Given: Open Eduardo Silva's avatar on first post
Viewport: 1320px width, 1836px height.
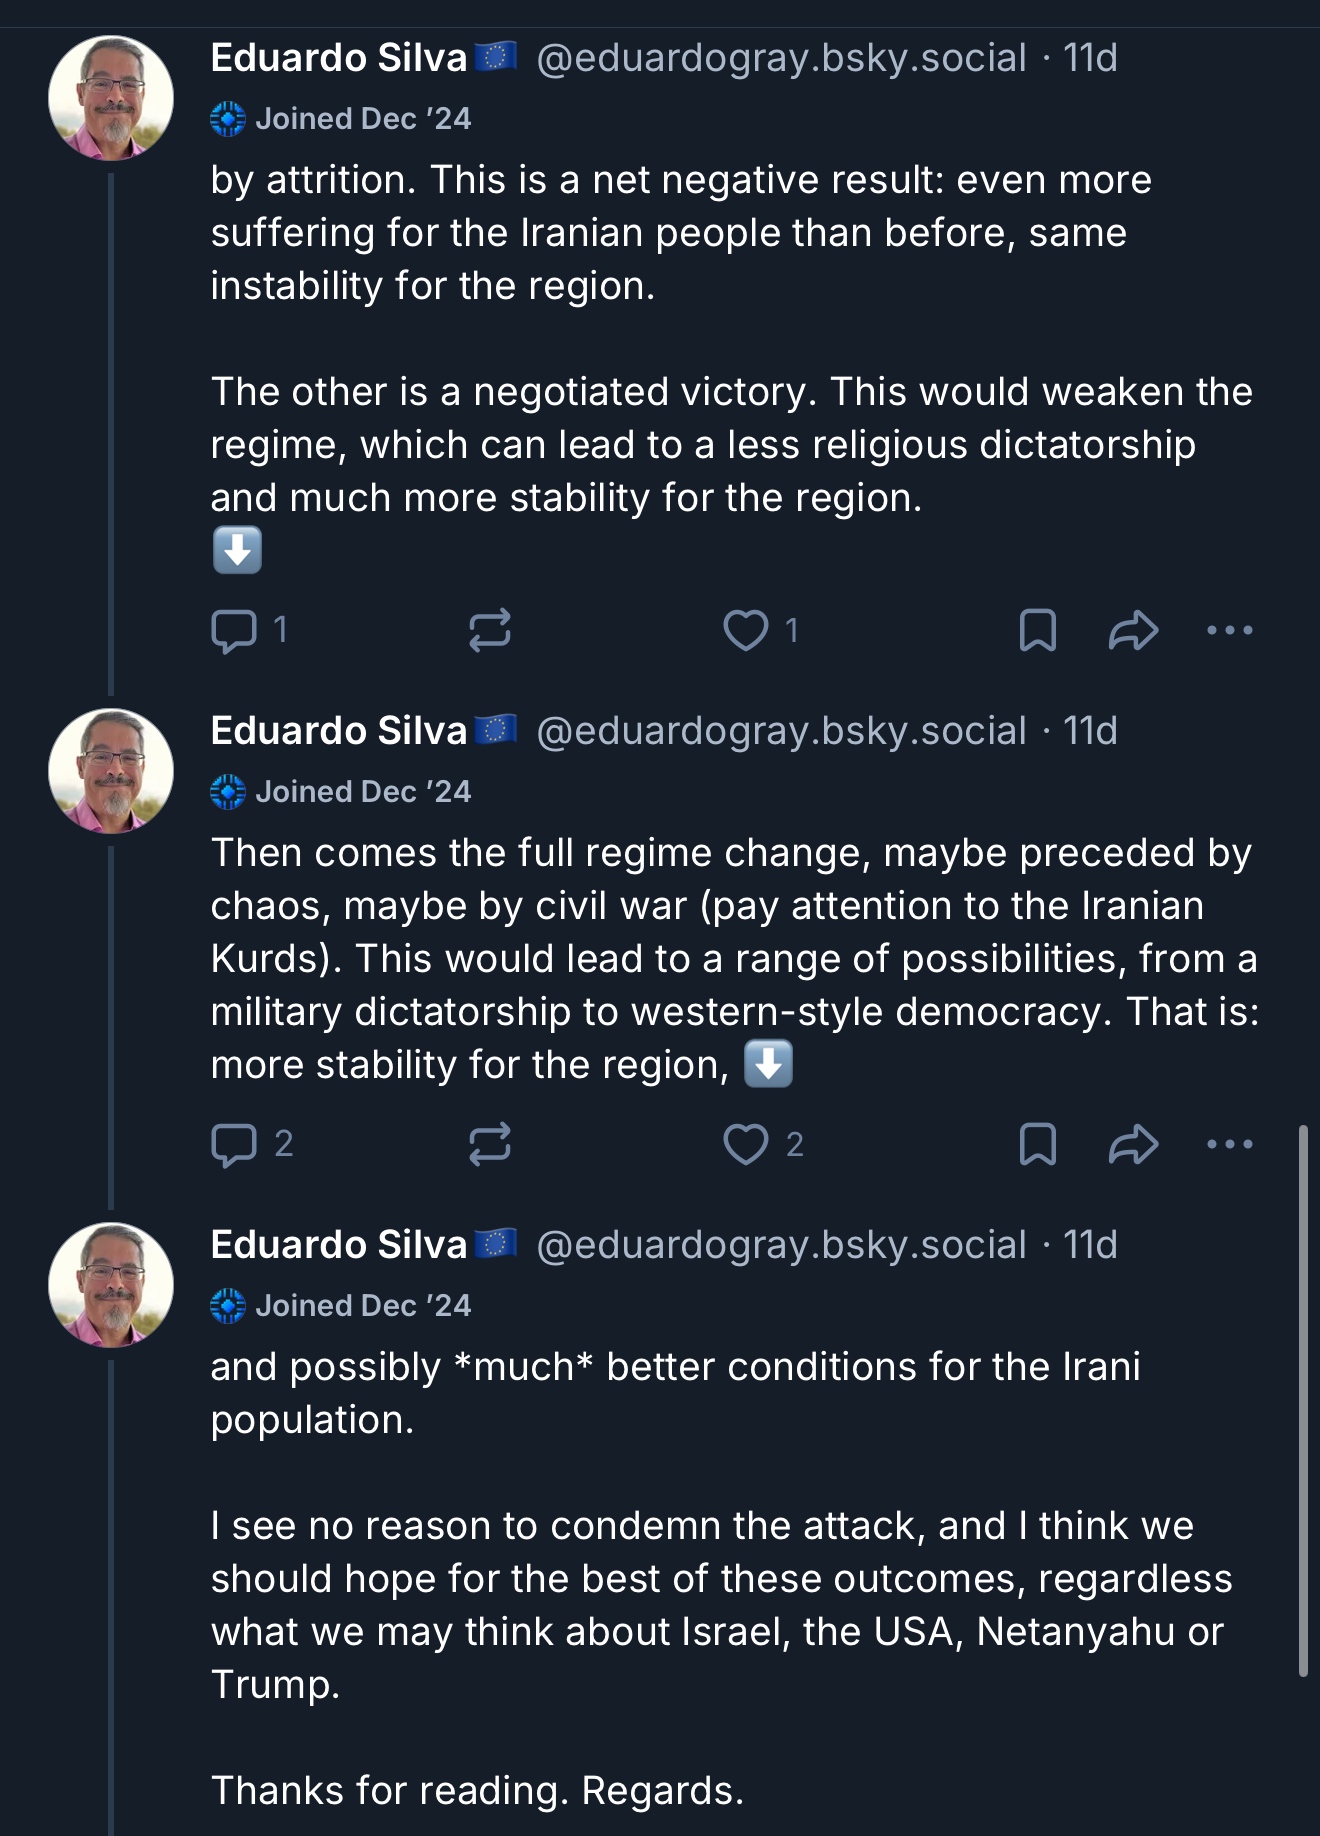Looking at the screenshot, I should click(x=111, y=98).
